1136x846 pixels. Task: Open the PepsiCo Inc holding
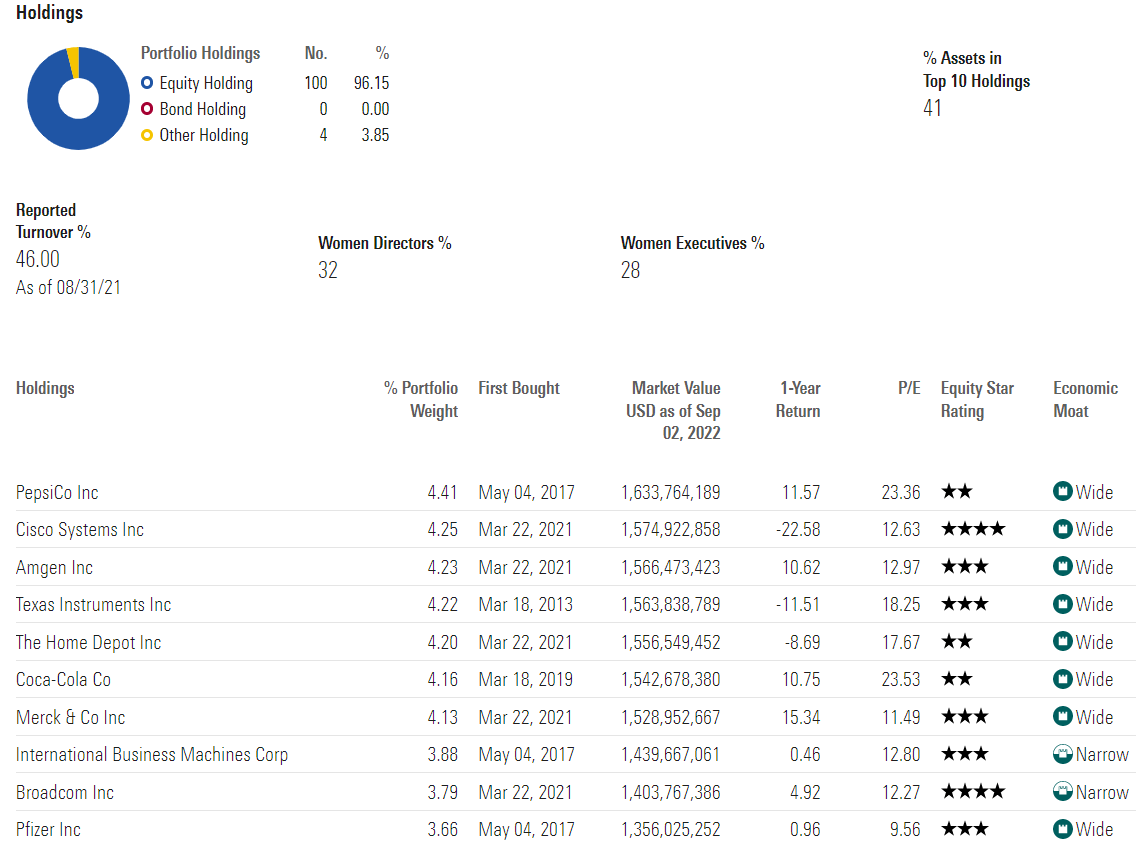tap(57, 493)
